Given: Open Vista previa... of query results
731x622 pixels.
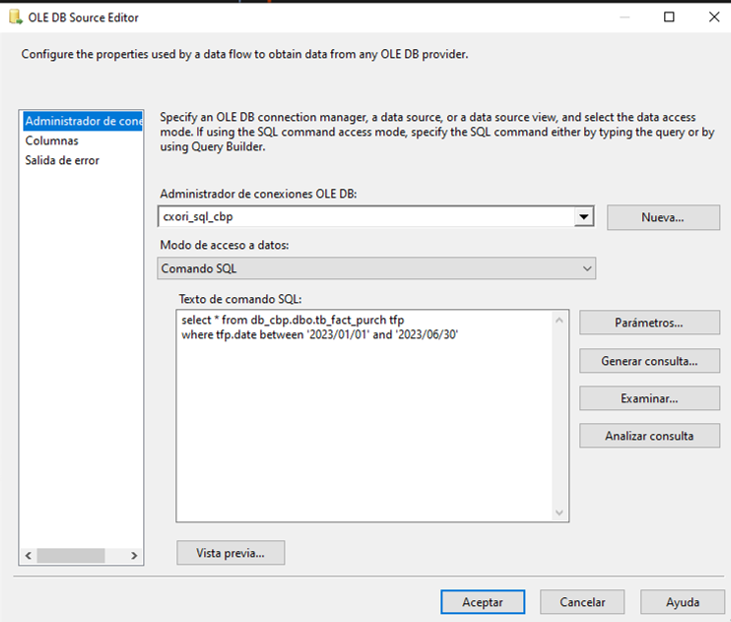Looking at the screenshot, I should 231,553.
